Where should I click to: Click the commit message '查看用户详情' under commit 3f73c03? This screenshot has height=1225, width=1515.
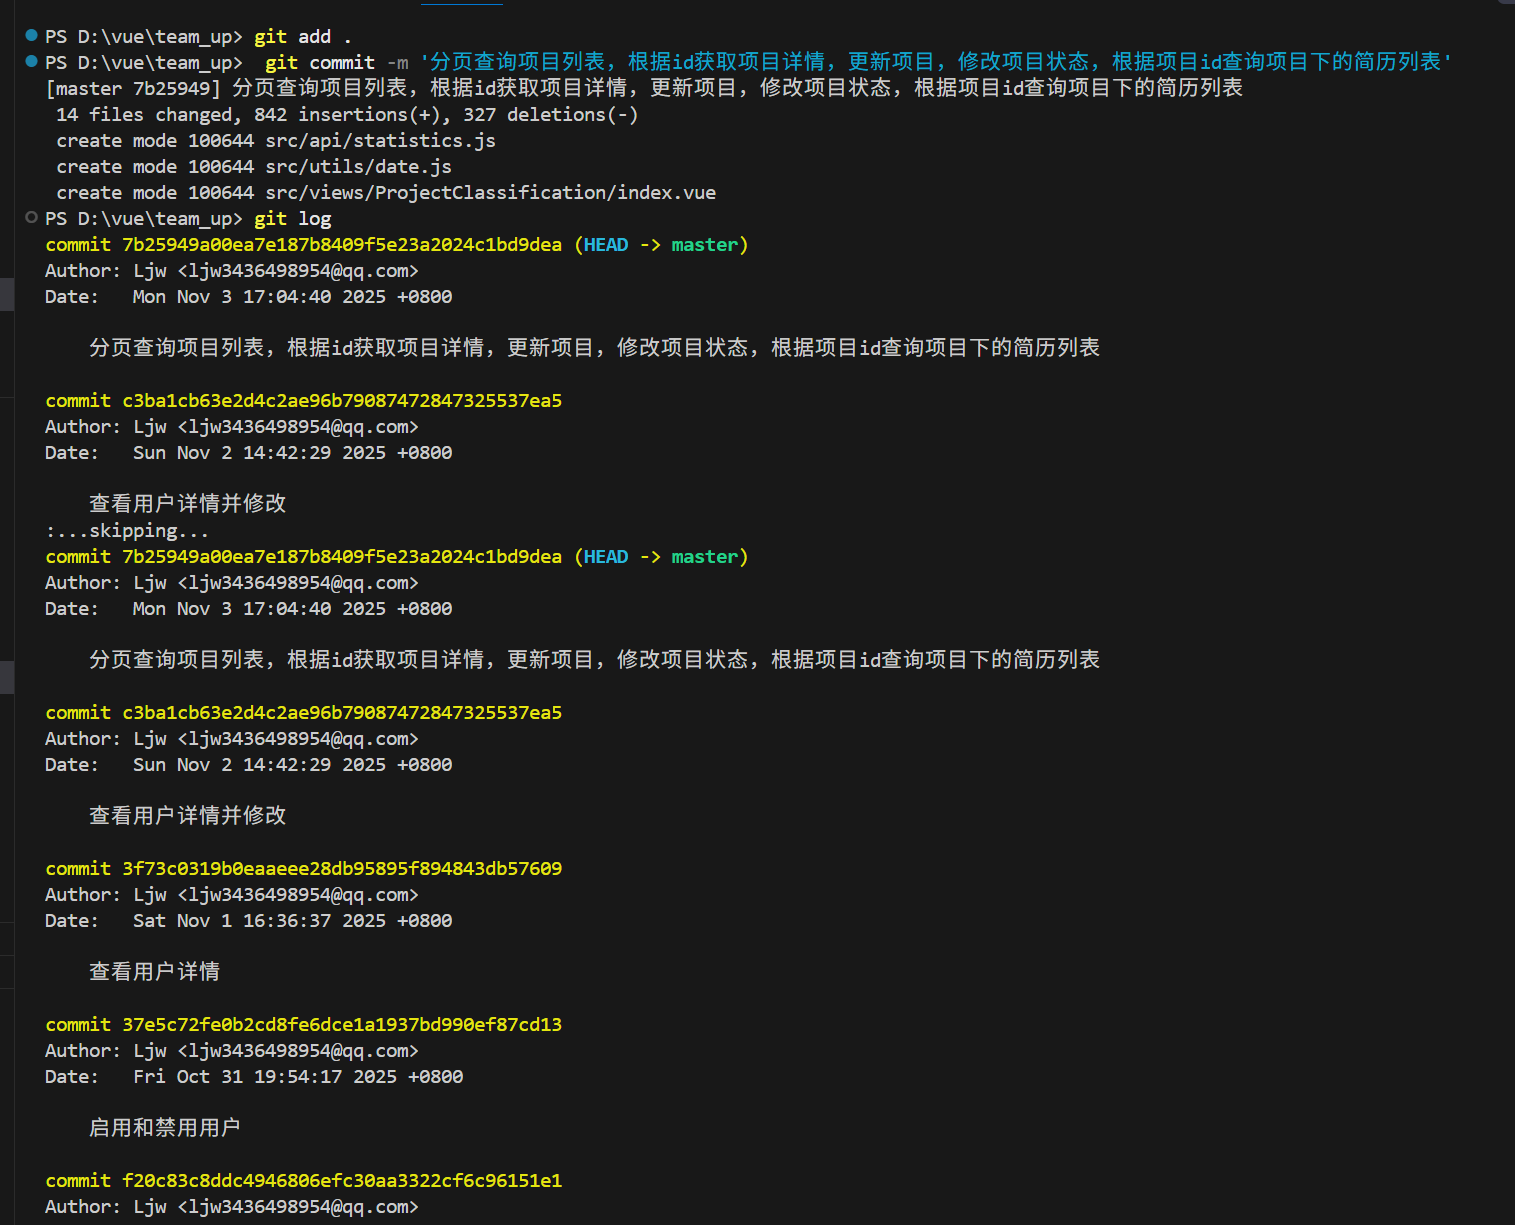pyautogui.click(x=155, y=972)
